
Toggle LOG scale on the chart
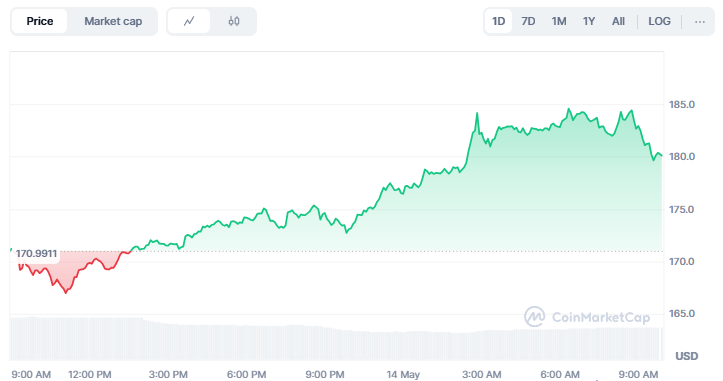(x=659, y=21)
